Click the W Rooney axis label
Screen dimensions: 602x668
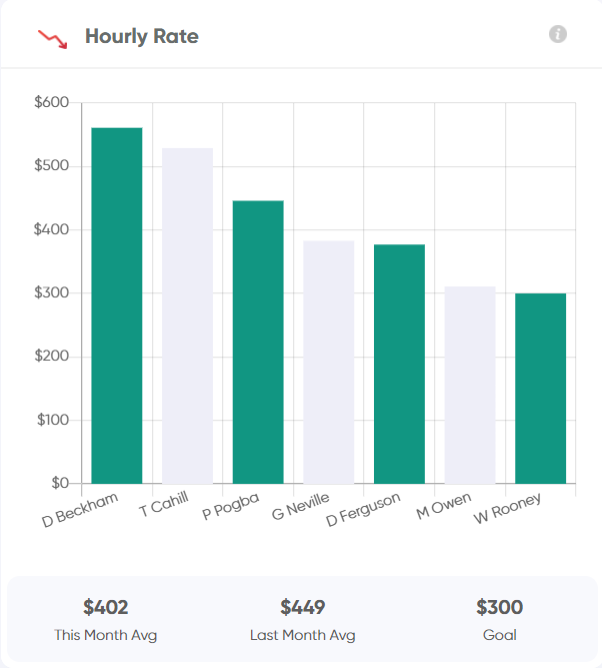tap(507, 508)
